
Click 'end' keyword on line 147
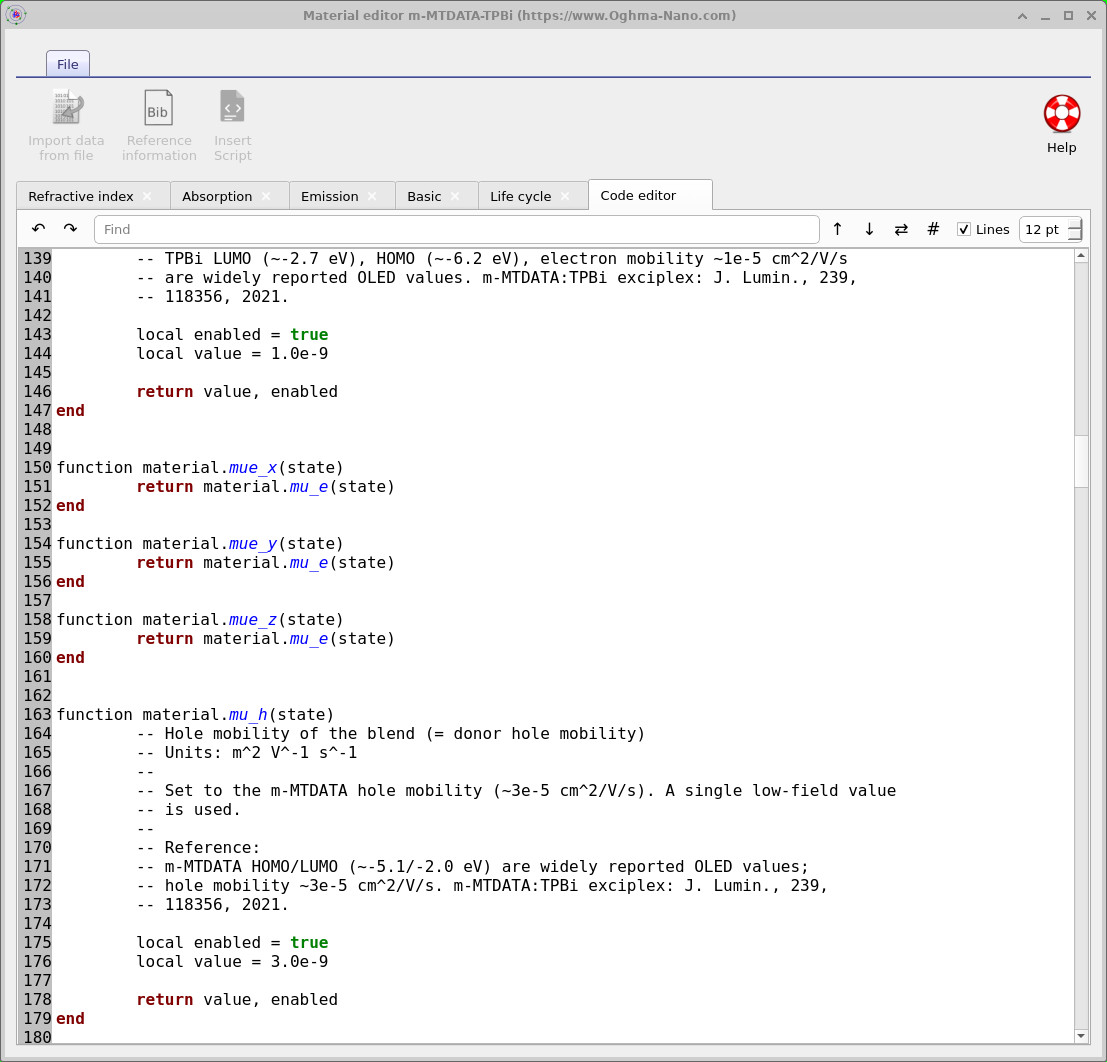pos(71,410)
